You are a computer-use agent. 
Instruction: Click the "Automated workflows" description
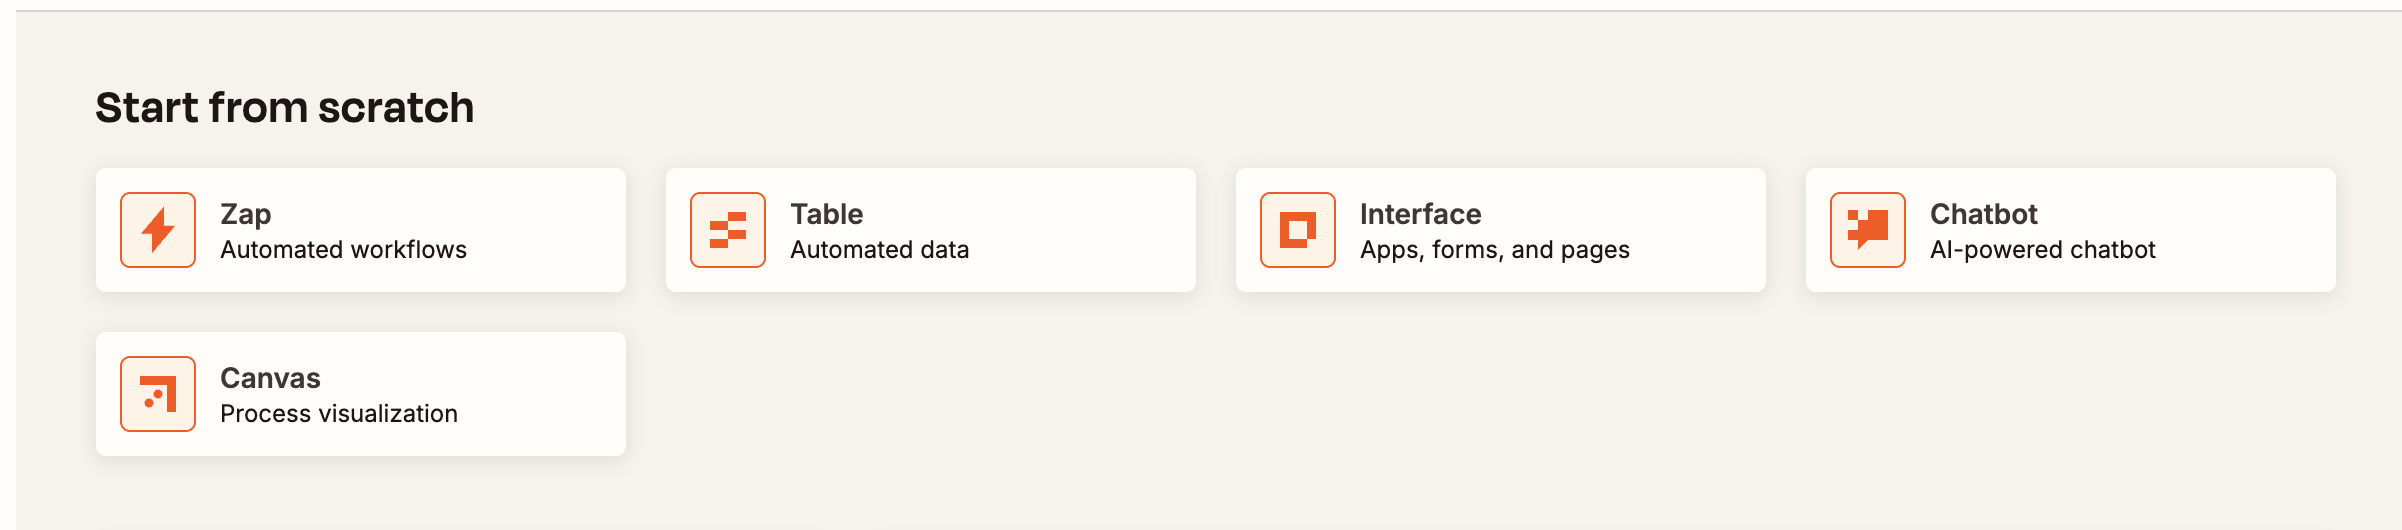coord(344,249)
